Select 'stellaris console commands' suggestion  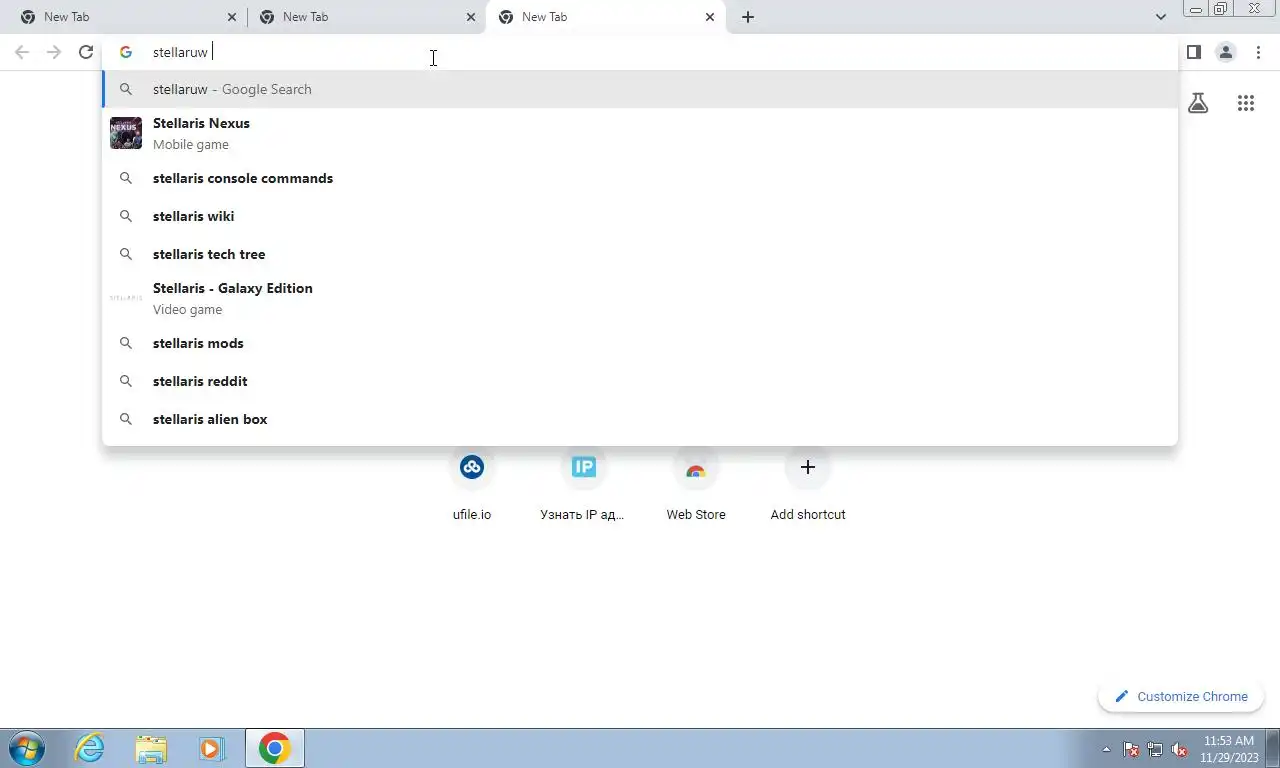click(640, 178)
